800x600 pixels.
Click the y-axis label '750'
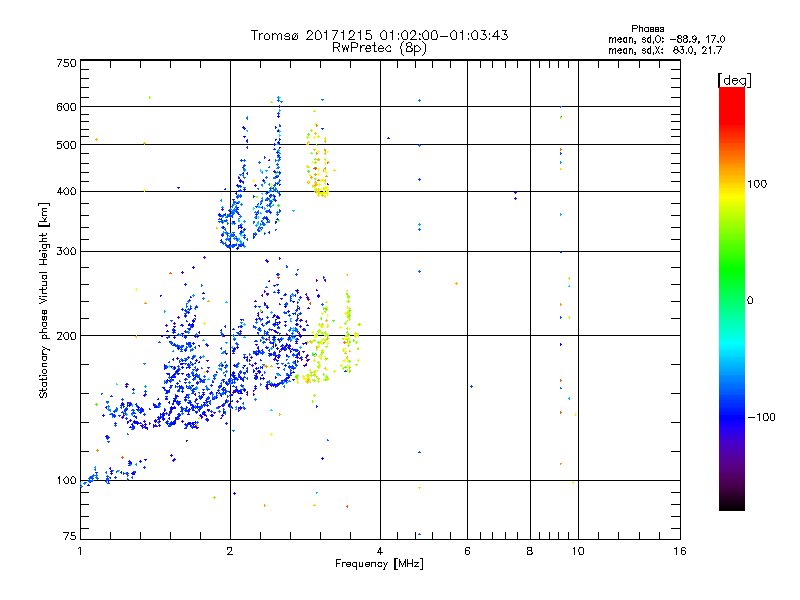click(67, 63)
